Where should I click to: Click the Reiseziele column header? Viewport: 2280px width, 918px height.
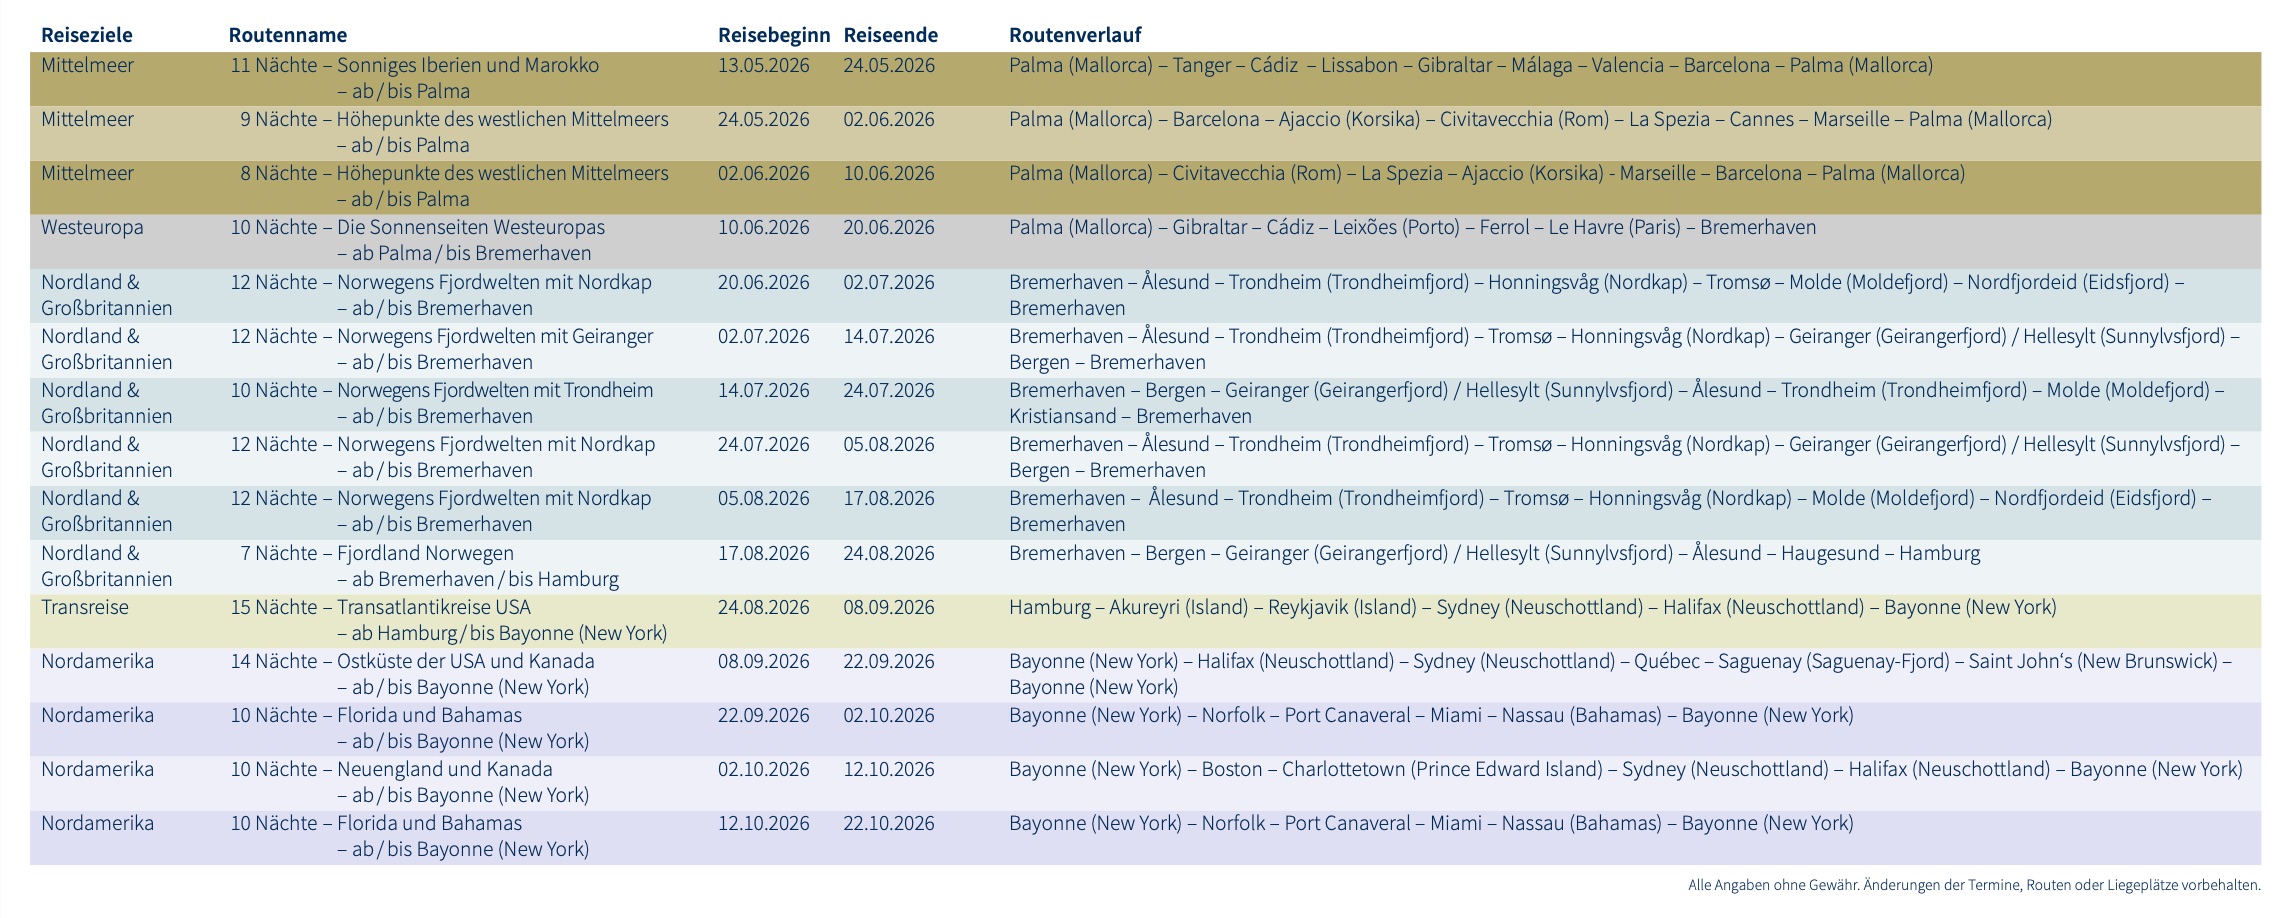(x=86, y=35)
